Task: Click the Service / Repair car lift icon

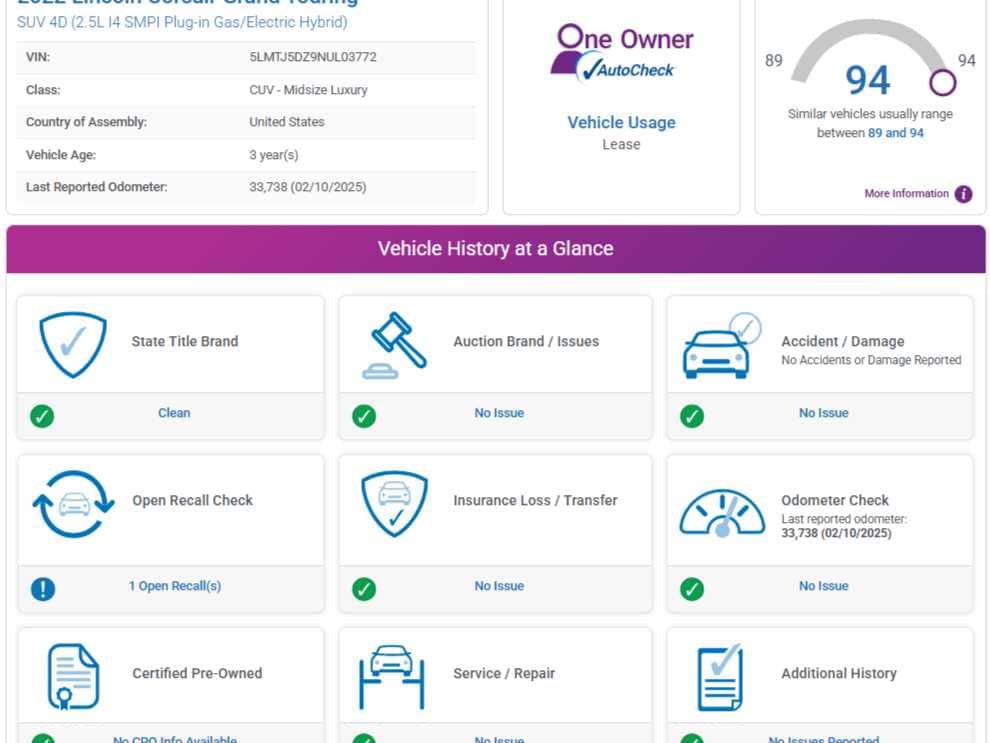Action: (391, 677)
